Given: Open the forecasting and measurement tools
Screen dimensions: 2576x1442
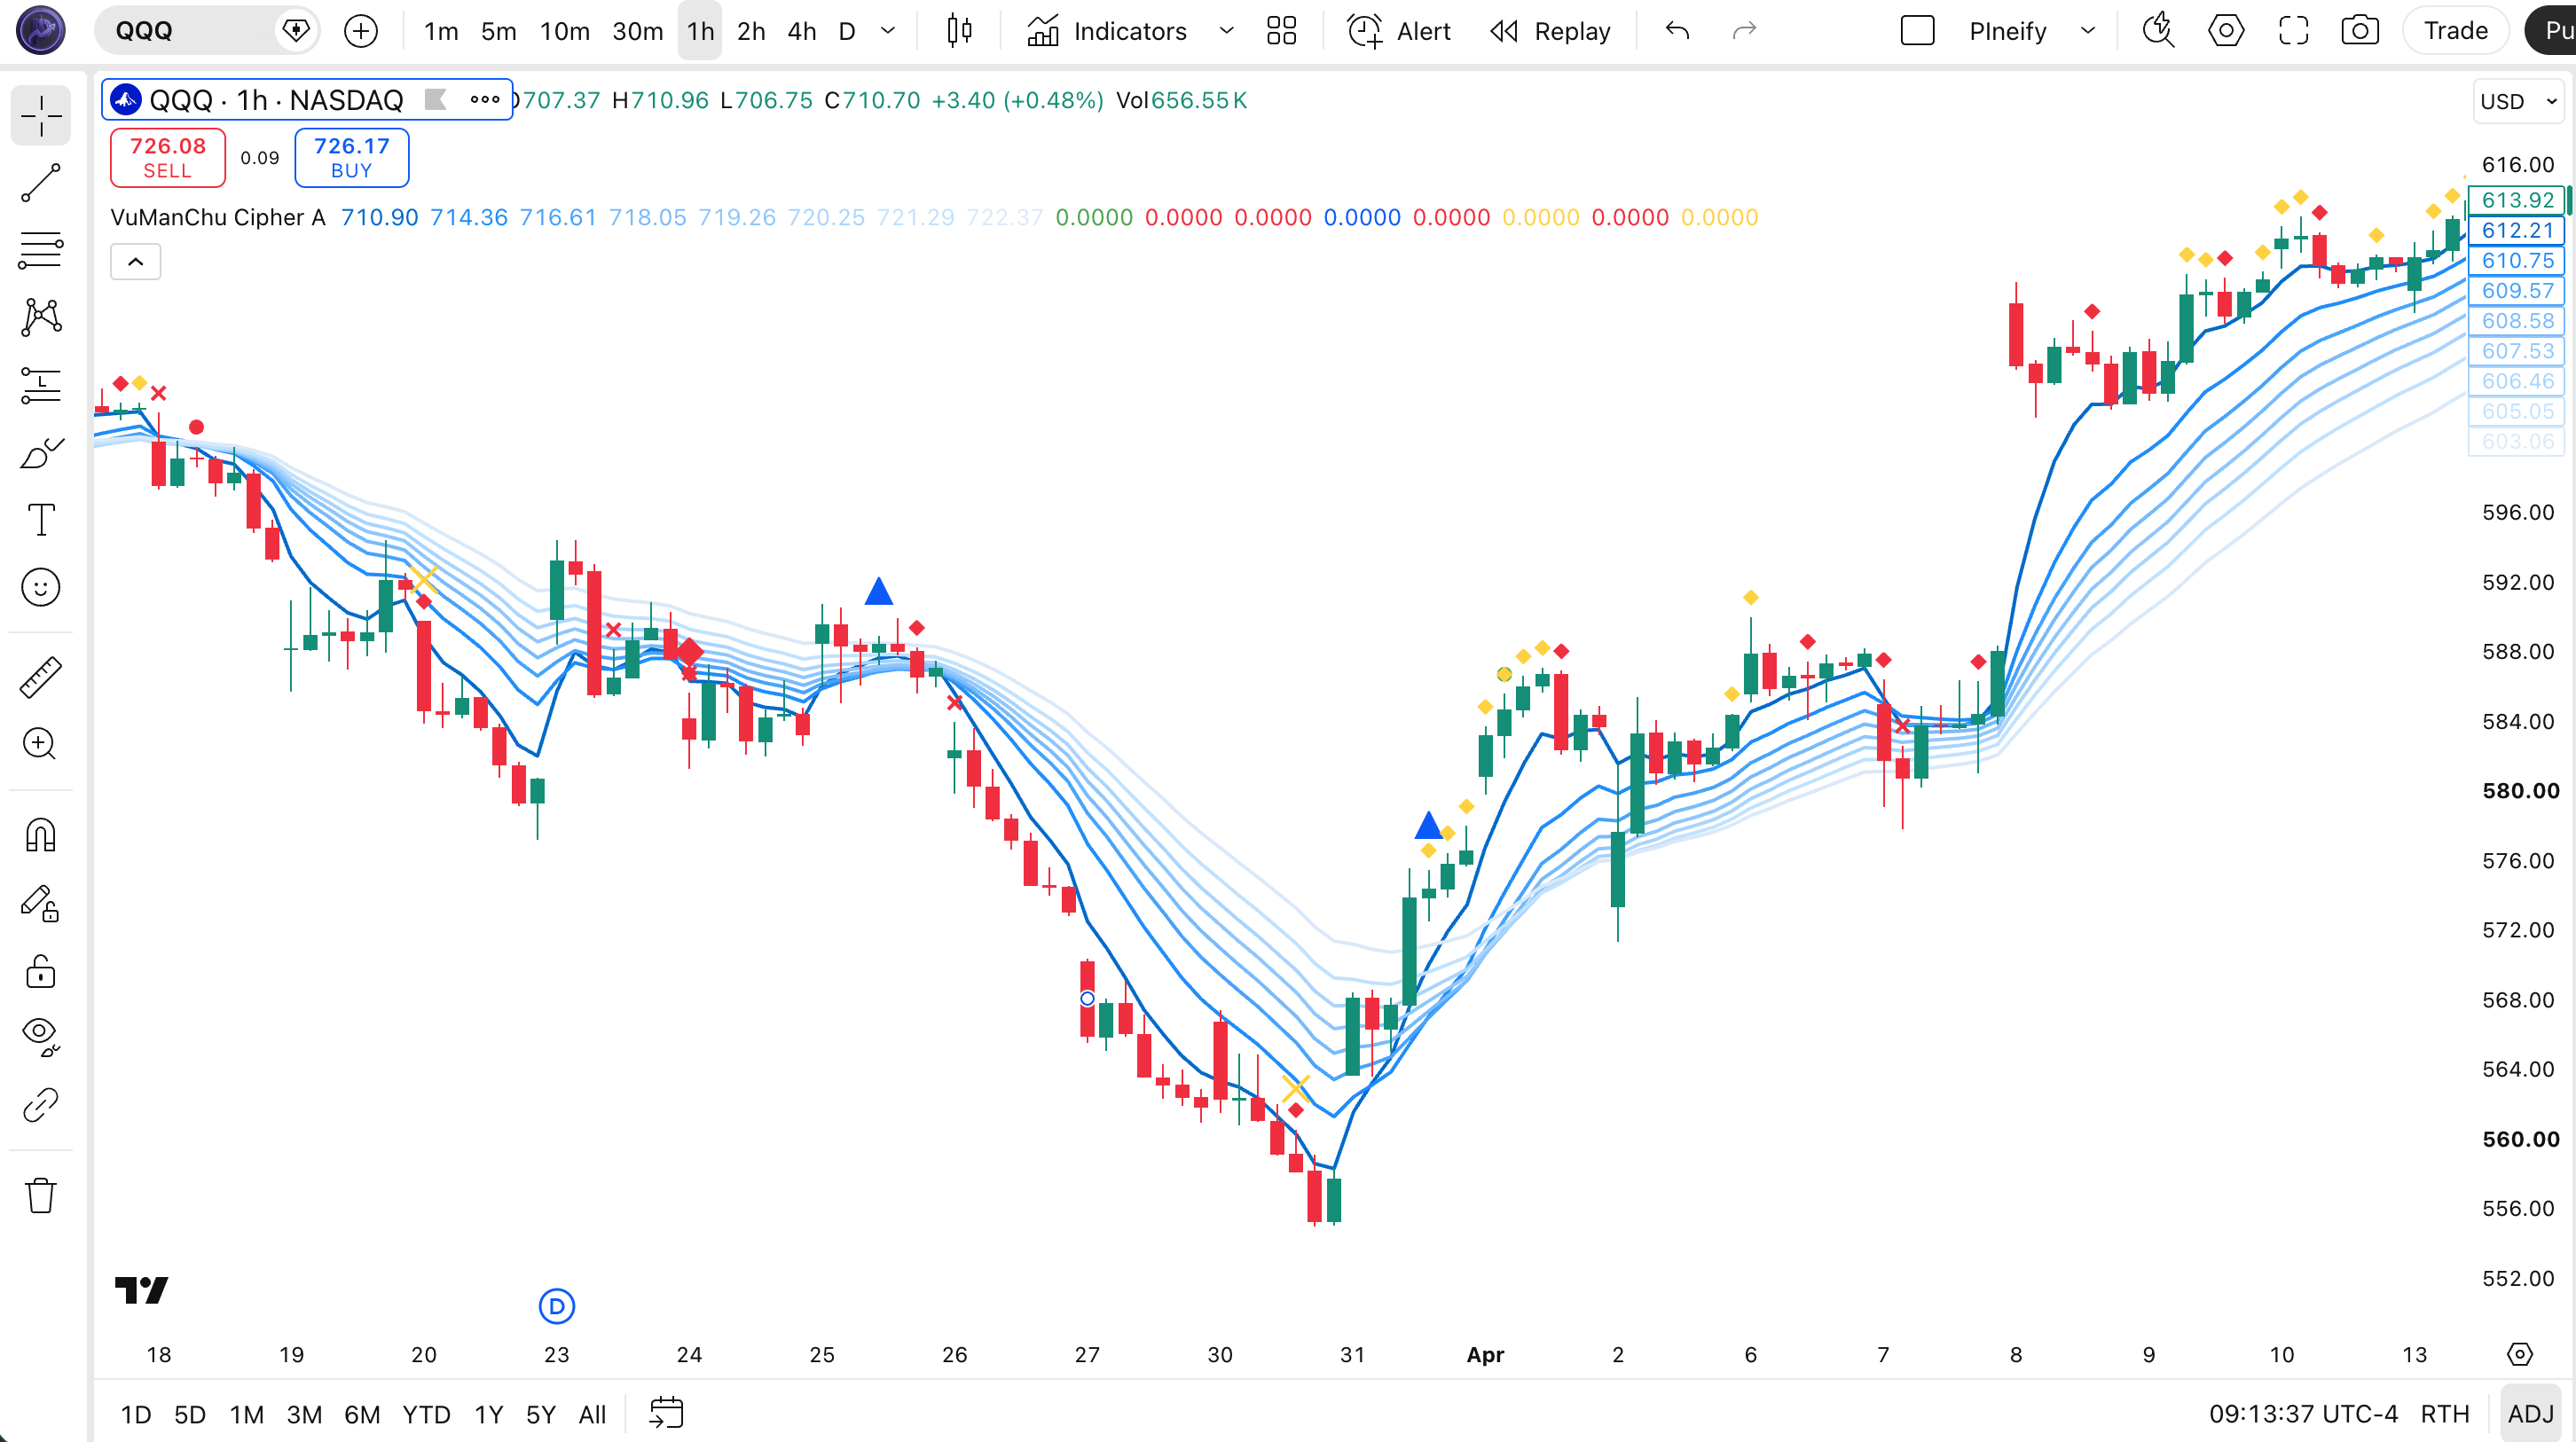Looking at the screenshot, I should 41,385.
